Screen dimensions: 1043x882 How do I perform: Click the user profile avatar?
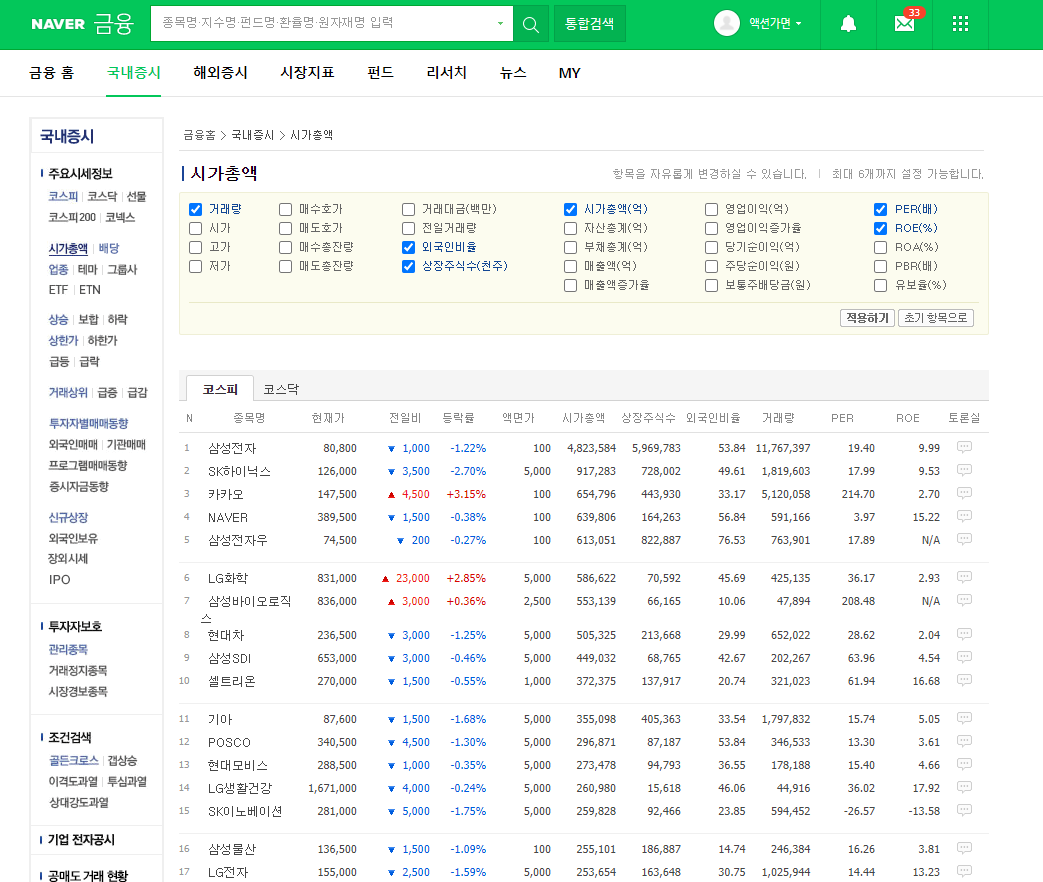pos(726,23)
